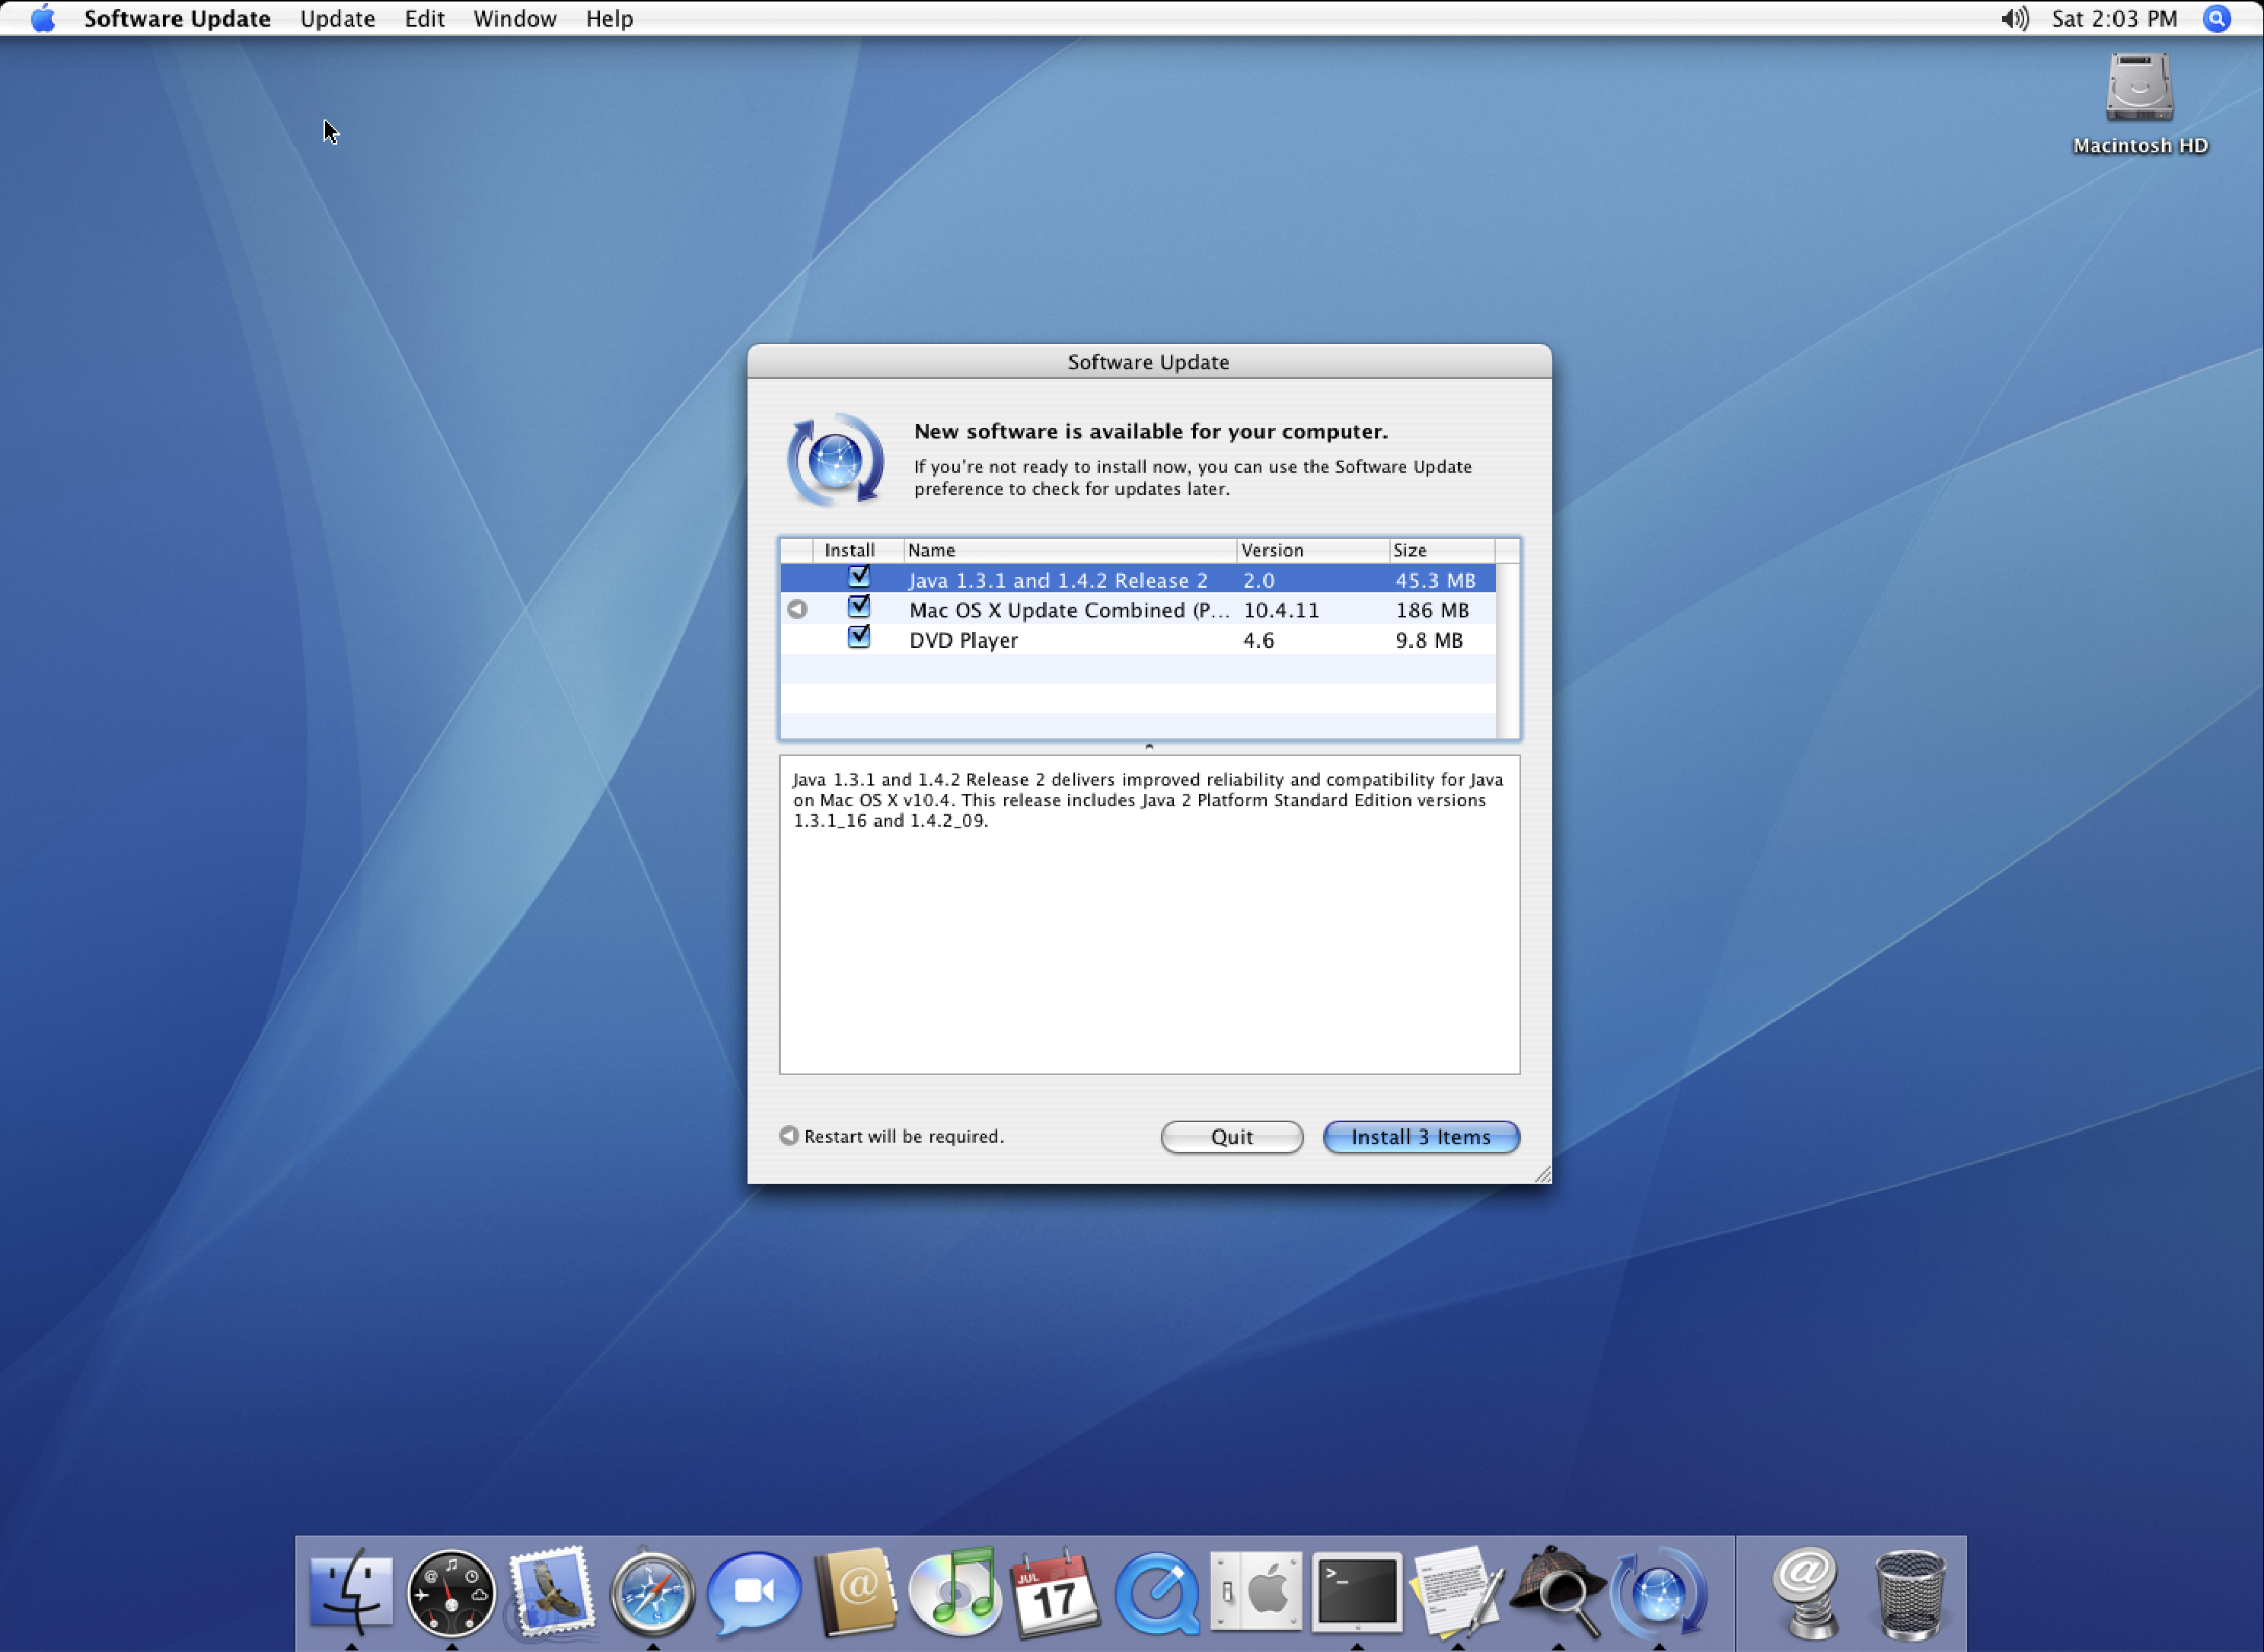Image resolution: width=2264 pixels, height=1652 pixels.
Task: Click the Spotlight search icon
Action: pyautogui.click(x=2216, y=19)
